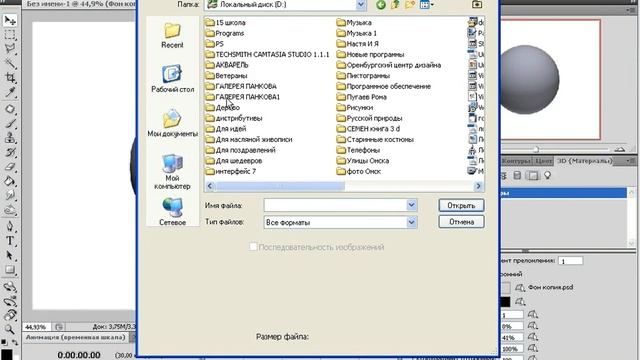Select the Eyedropper tool
Screen dimensions: 640x360
pyautogui.click(x=10, y=92)
